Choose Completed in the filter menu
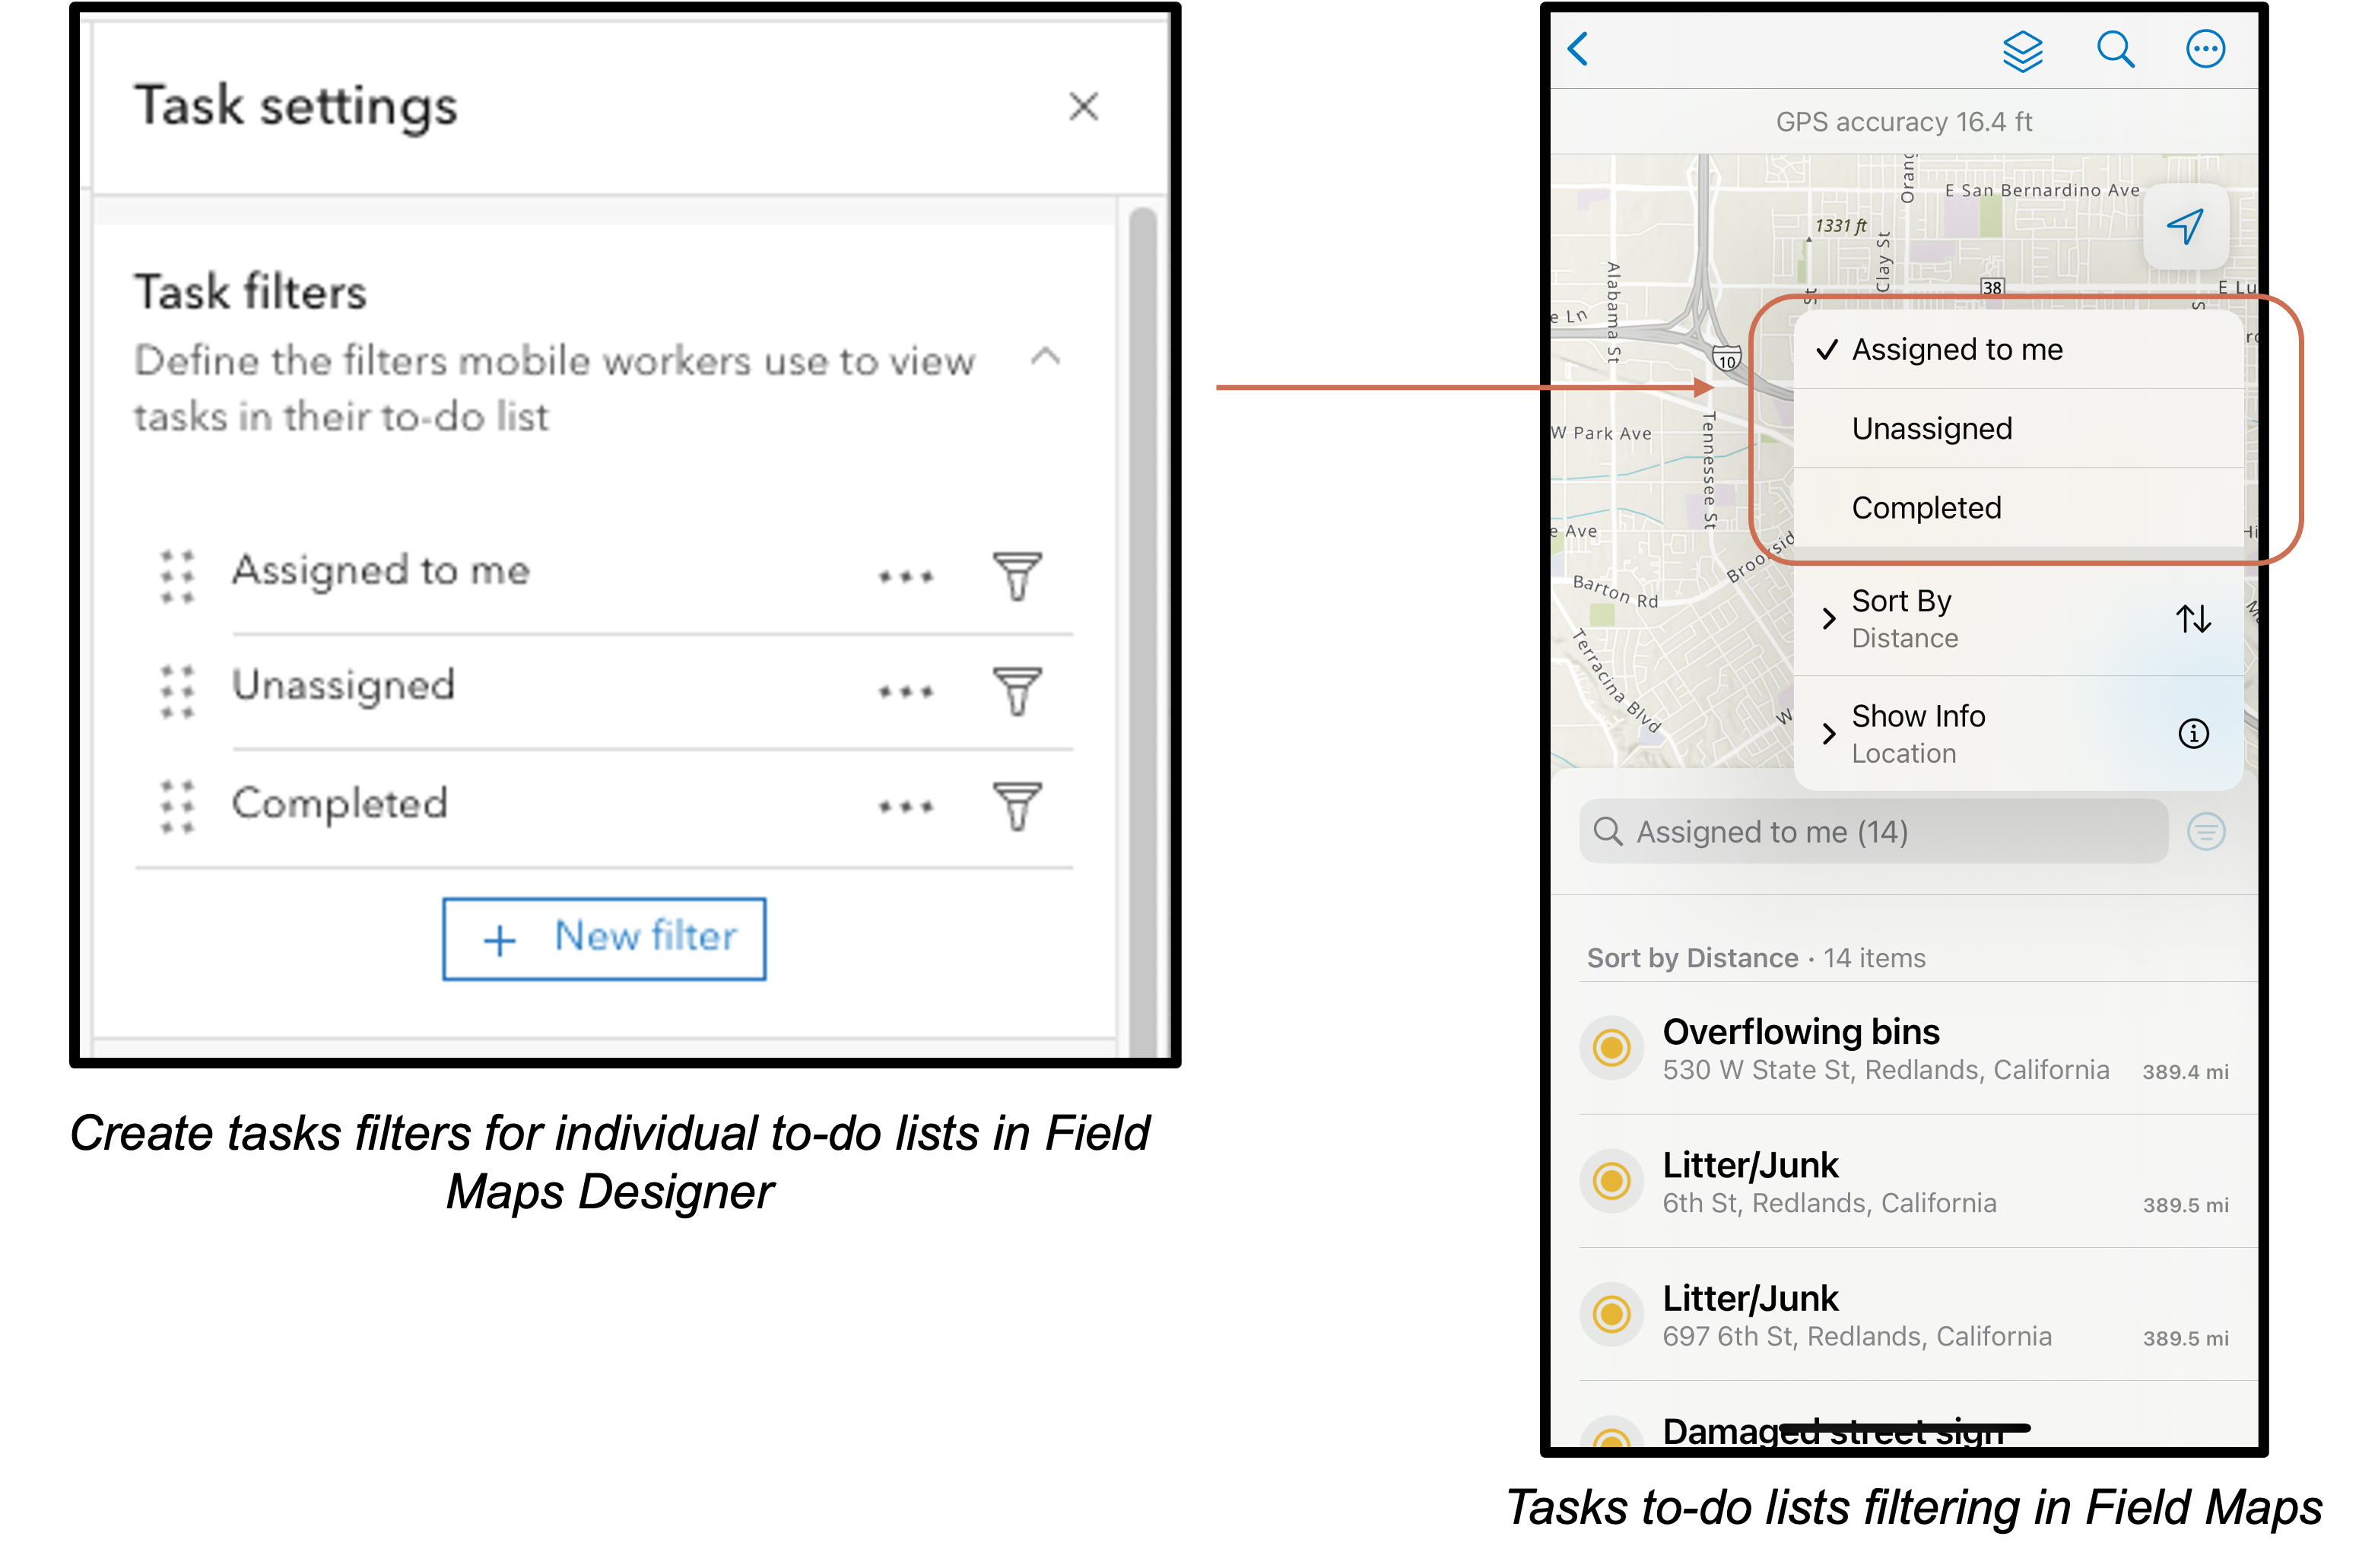 pyautogui.click(x=1926, y=507)
